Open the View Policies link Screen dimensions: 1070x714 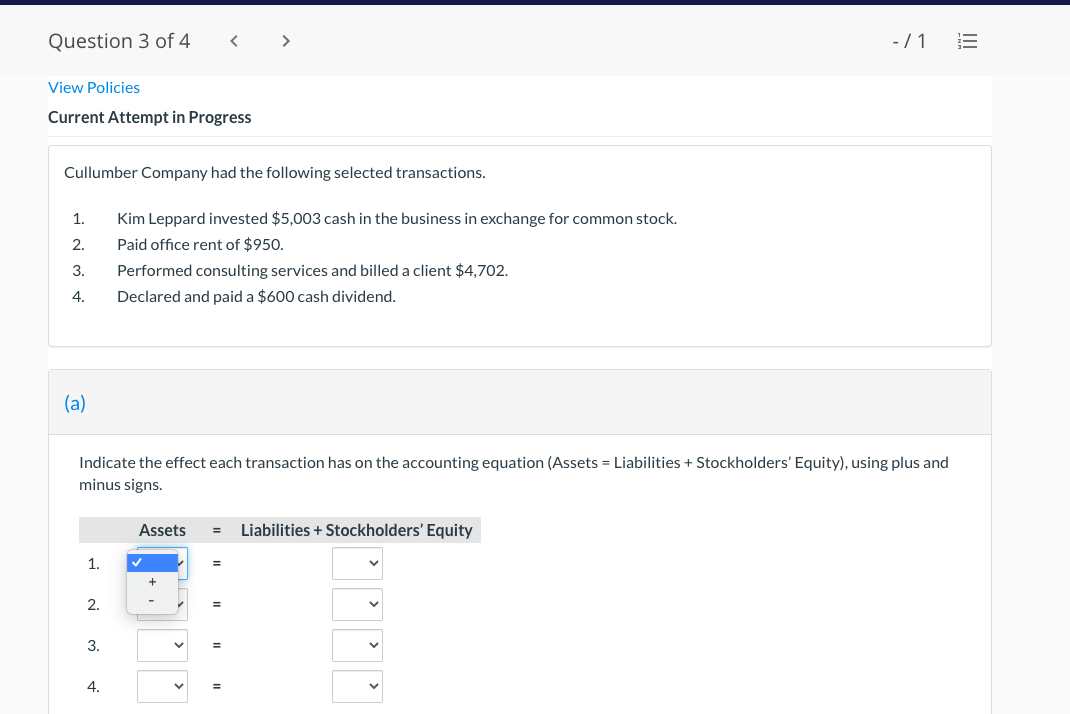click(93, 87)
